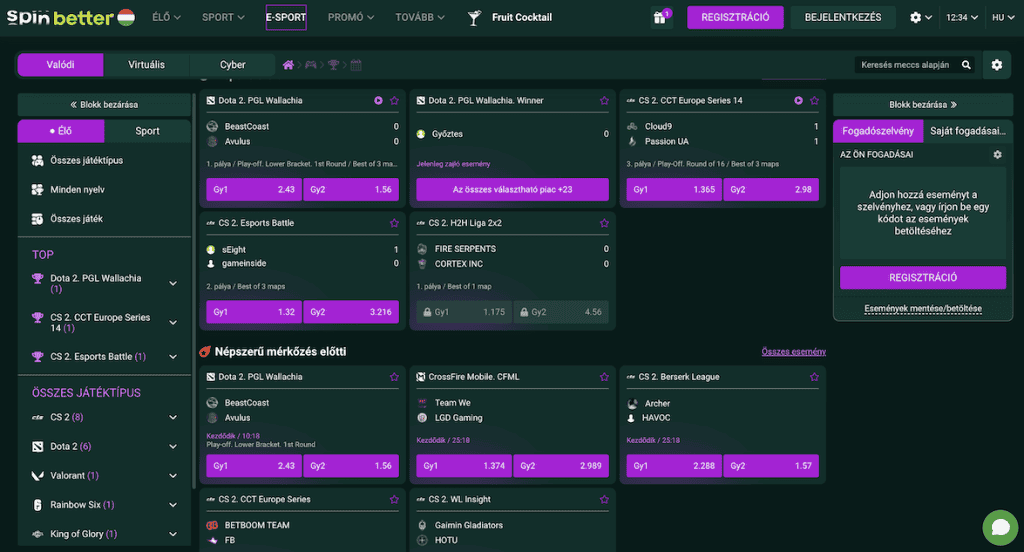Viewport: 1024px width, 552px height.
Task: Click the home icon in breadcrumb
Action: click(x=289, y=65)
